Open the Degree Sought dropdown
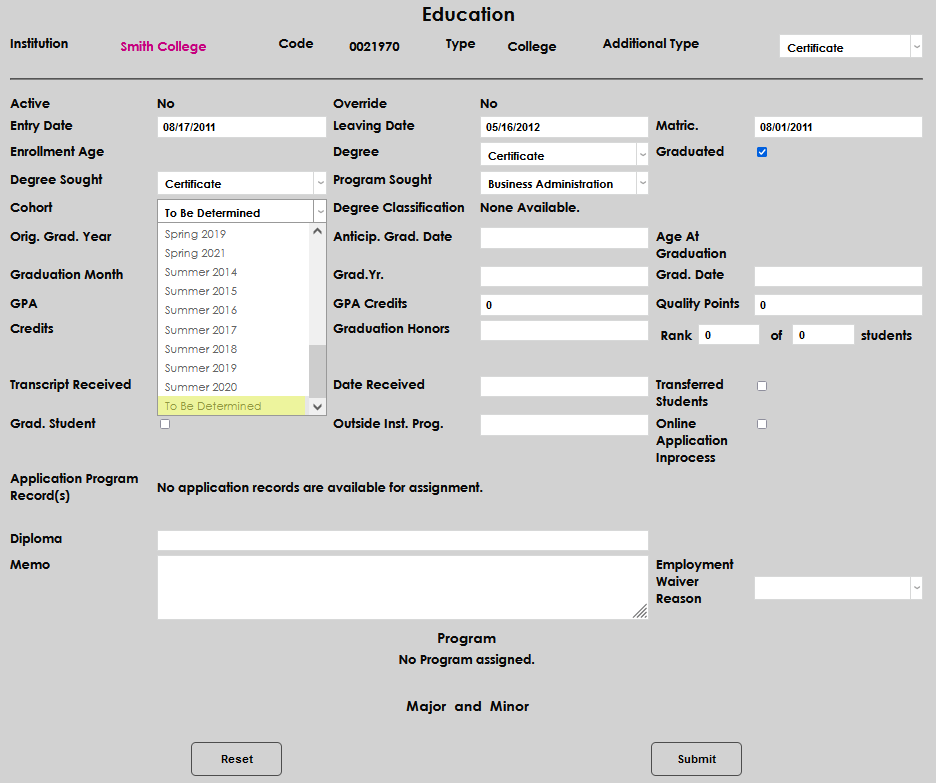The width and height of the screenshot is (936, 783). 241,184
